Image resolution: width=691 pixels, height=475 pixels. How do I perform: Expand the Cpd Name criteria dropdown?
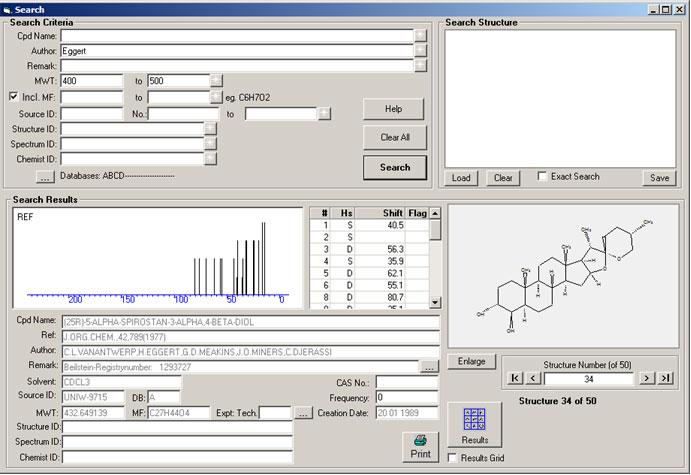421,34
